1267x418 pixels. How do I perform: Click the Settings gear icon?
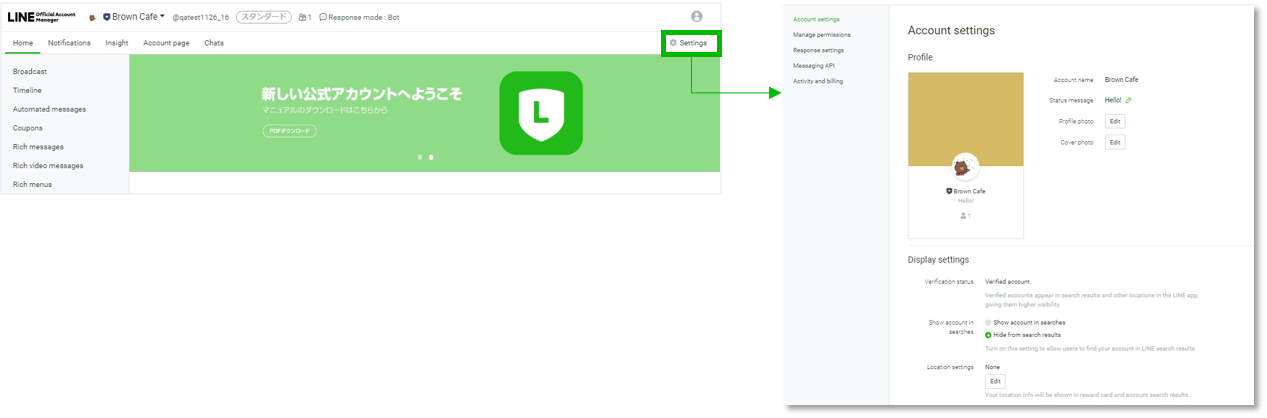tap(673, 43)
